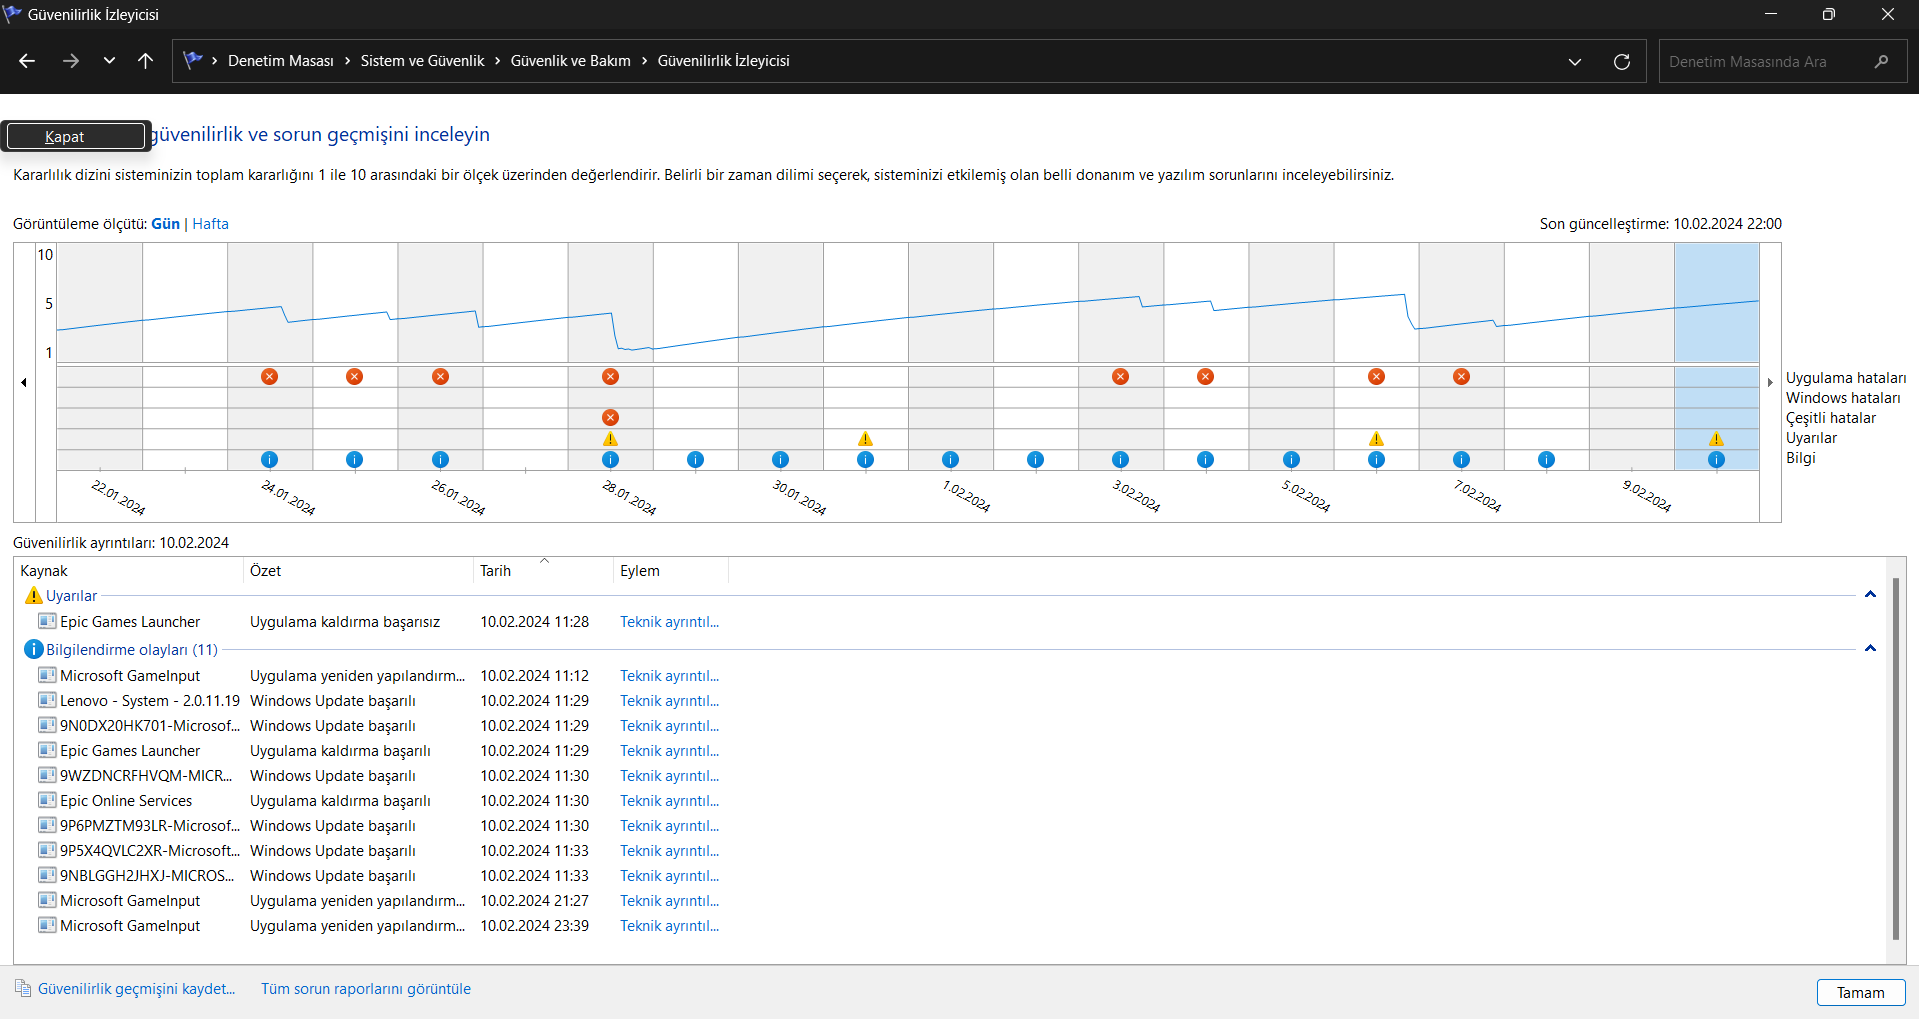
Task: Click the search magnifier icon
Action: (1881, 62)
